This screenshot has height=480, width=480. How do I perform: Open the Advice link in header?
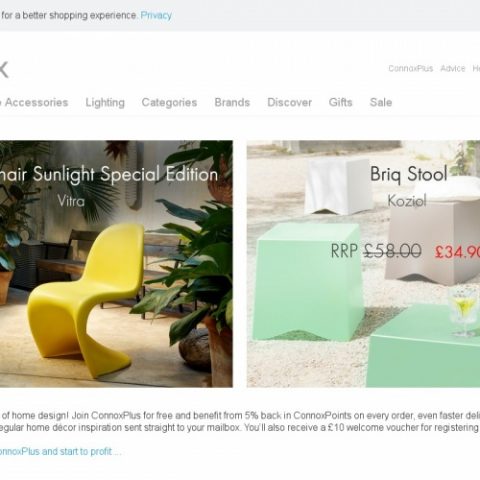click(453, 68)
